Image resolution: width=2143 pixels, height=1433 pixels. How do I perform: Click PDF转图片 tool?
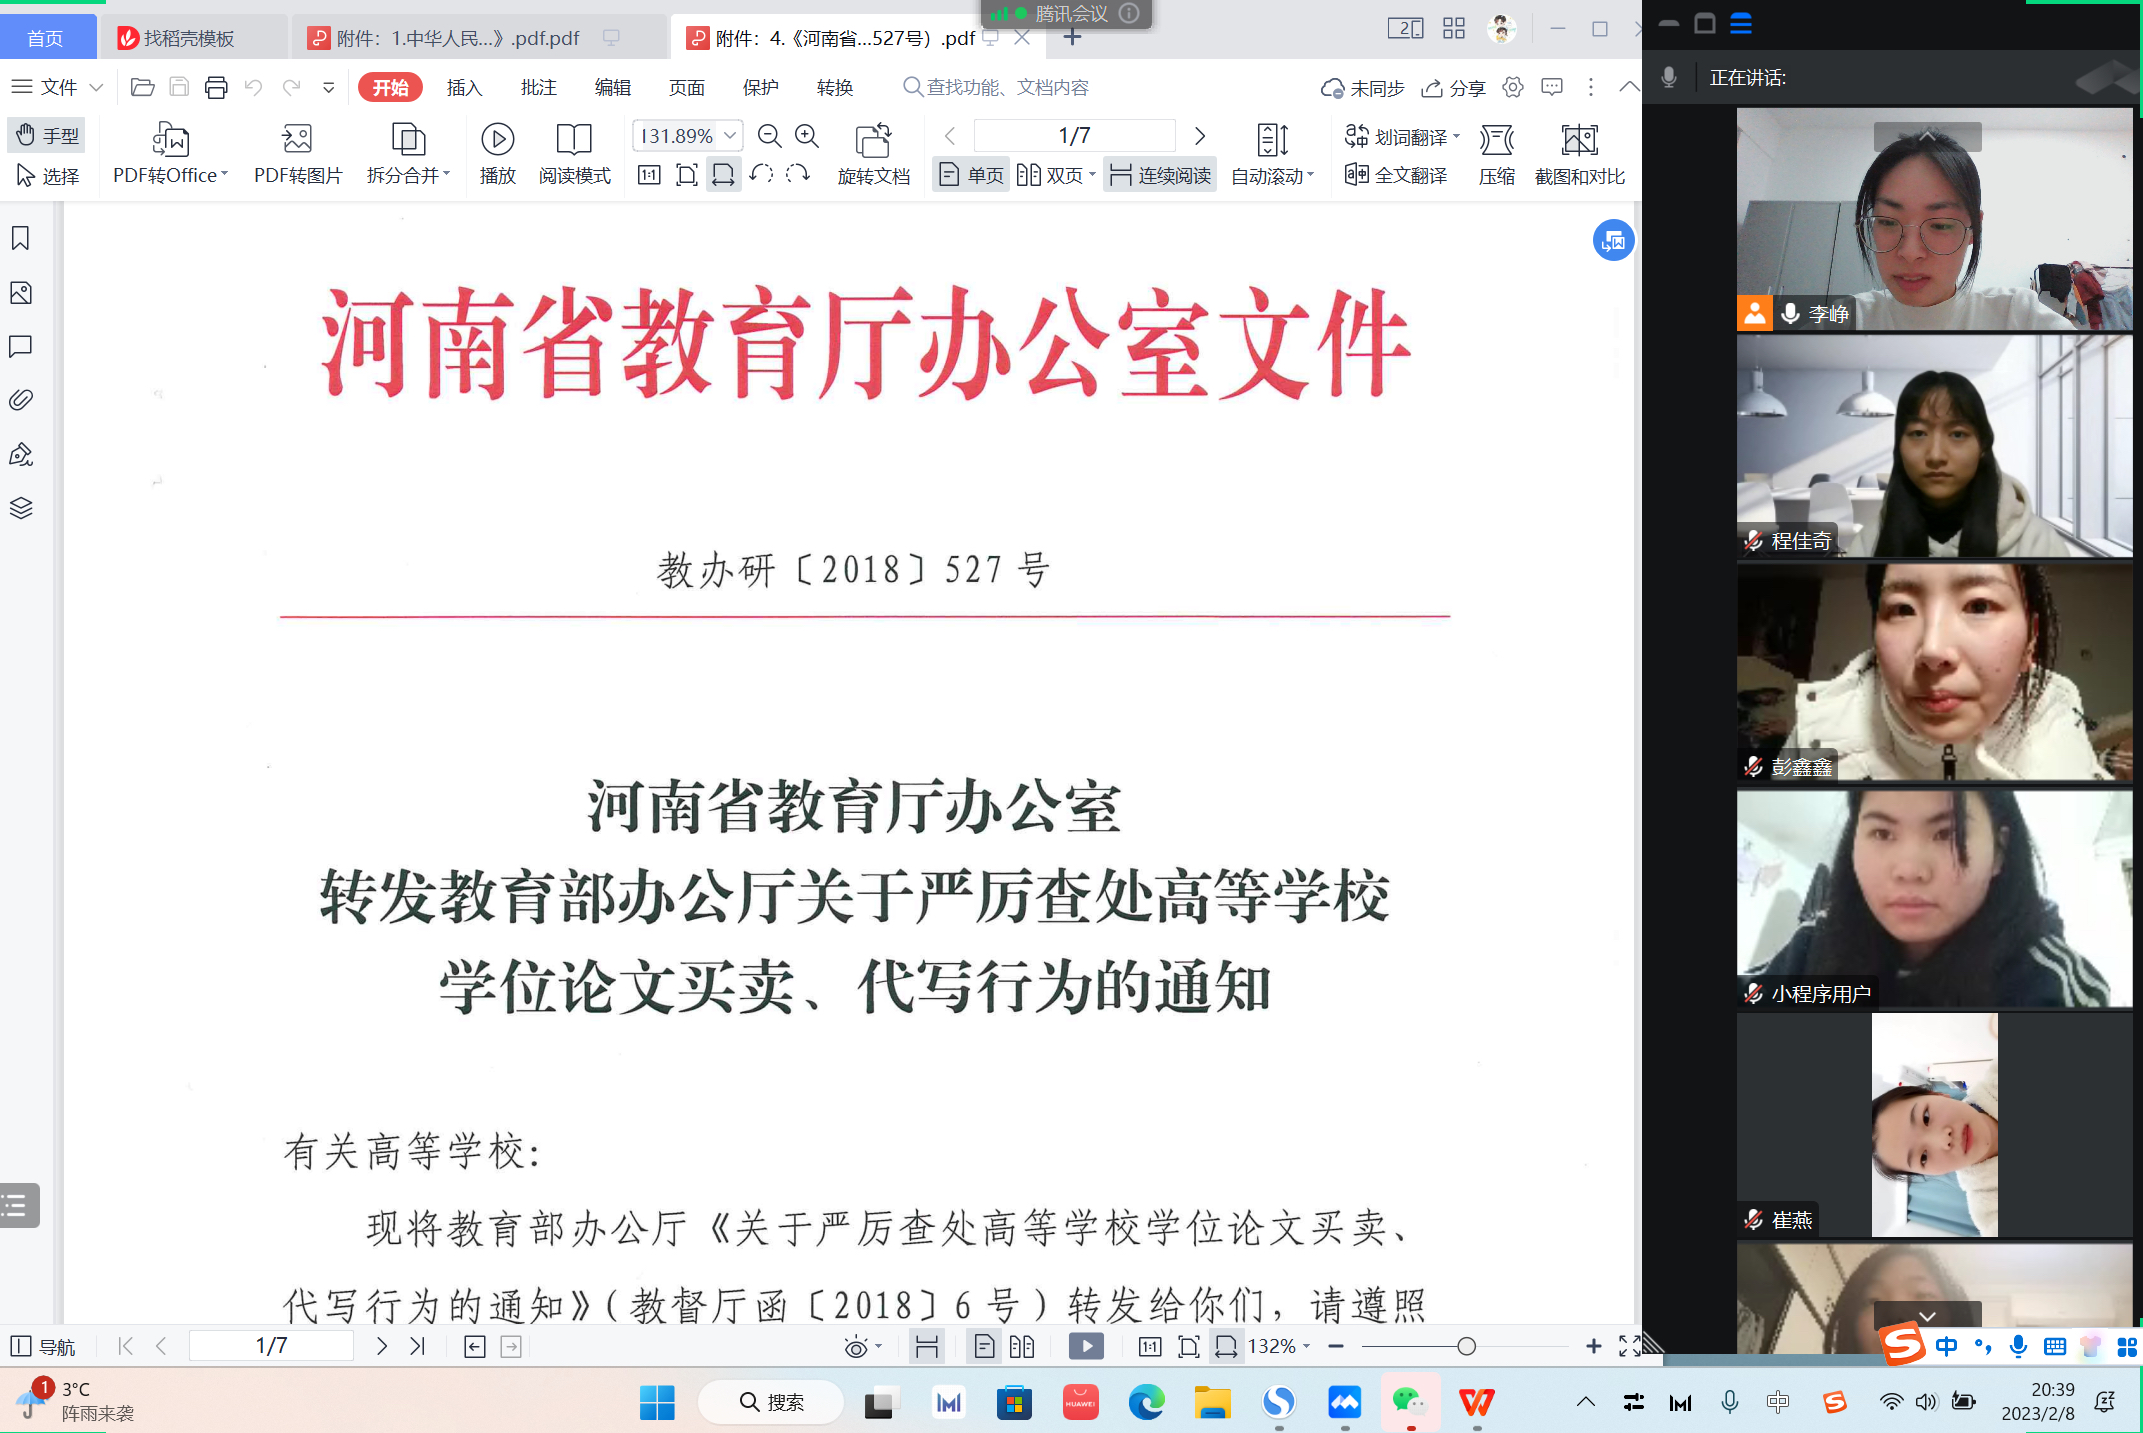pos(297,155)
